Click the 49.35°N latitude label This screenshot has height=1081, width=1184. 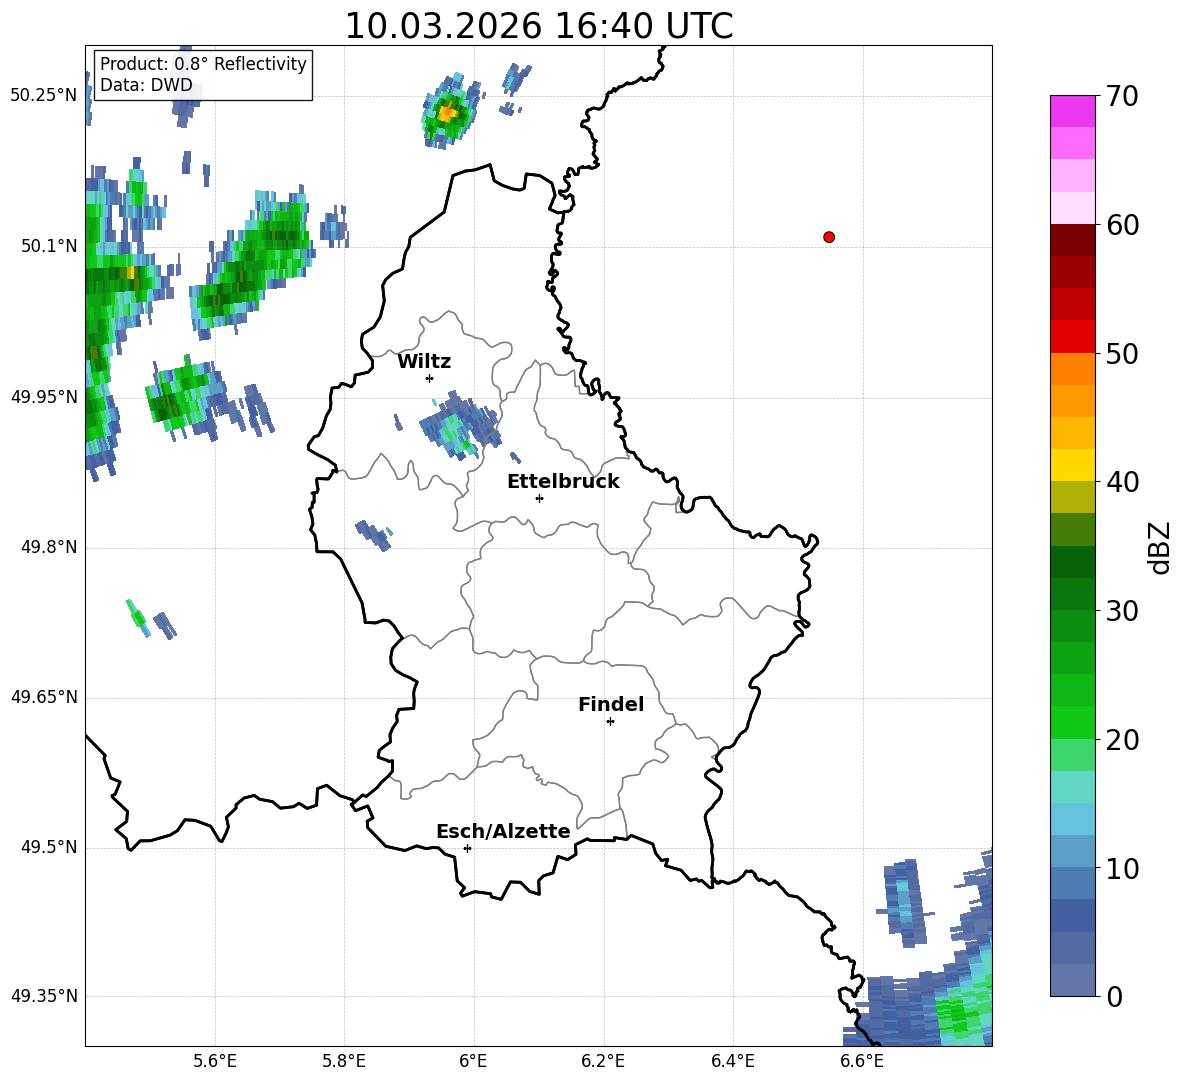point(44,996)
